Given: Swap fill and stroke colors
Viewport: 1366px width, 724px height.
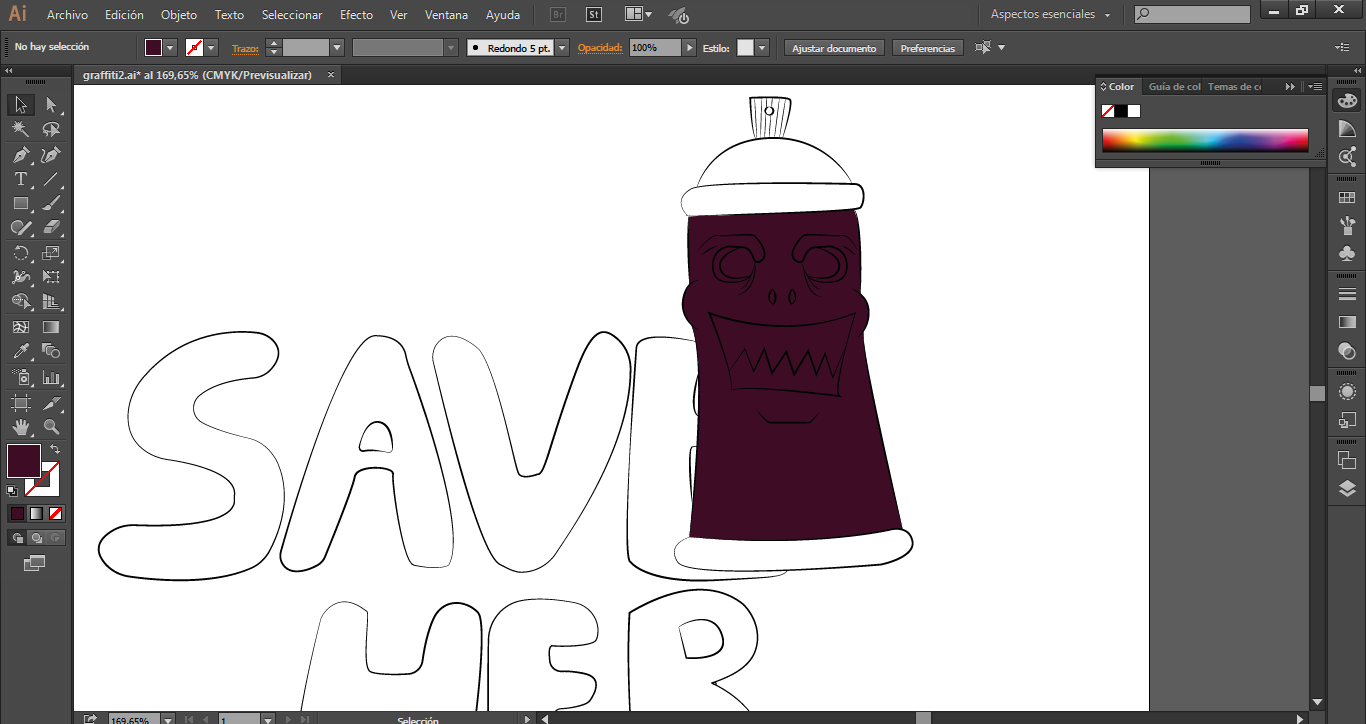Looking at the screenshot, I should coord(55,450).
